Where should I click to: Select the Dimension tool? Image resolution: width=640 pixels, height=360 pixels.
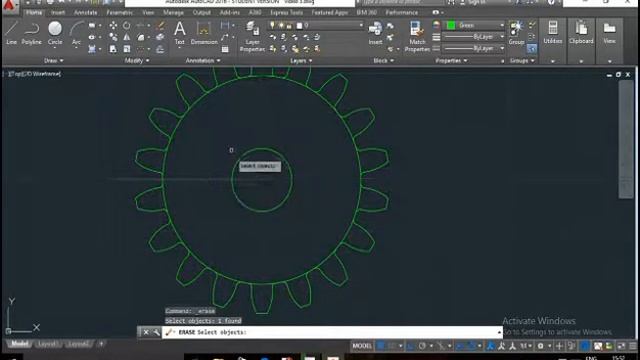coord(204,33)
